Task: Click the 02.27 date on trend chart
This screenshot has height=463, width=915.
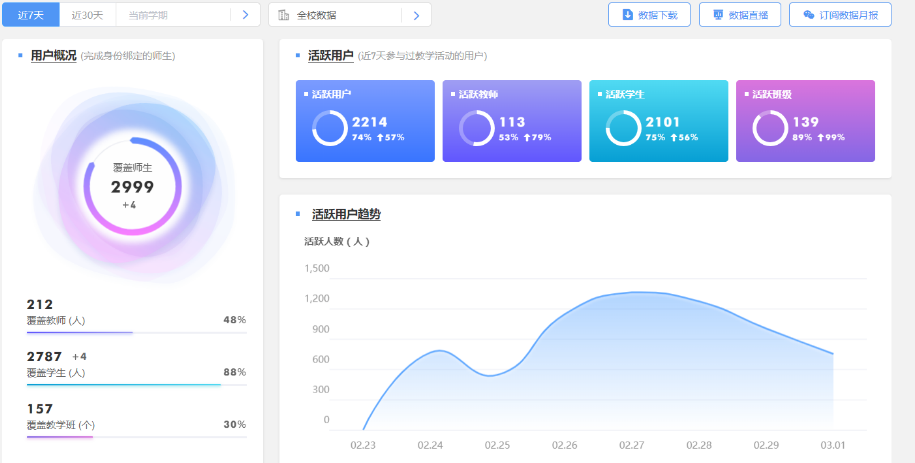Action: point(631,444)
